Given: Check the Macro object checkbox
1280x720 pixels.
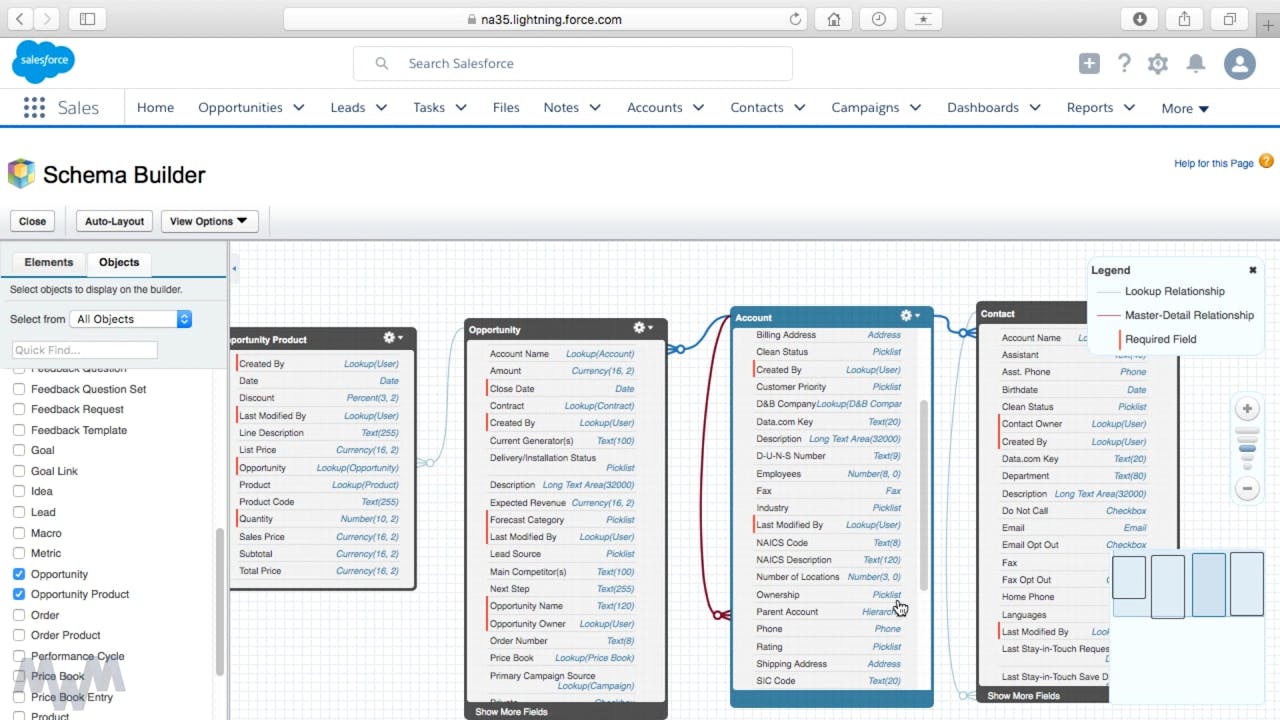Looking at the screenshot, I should [x=19, y=533].
